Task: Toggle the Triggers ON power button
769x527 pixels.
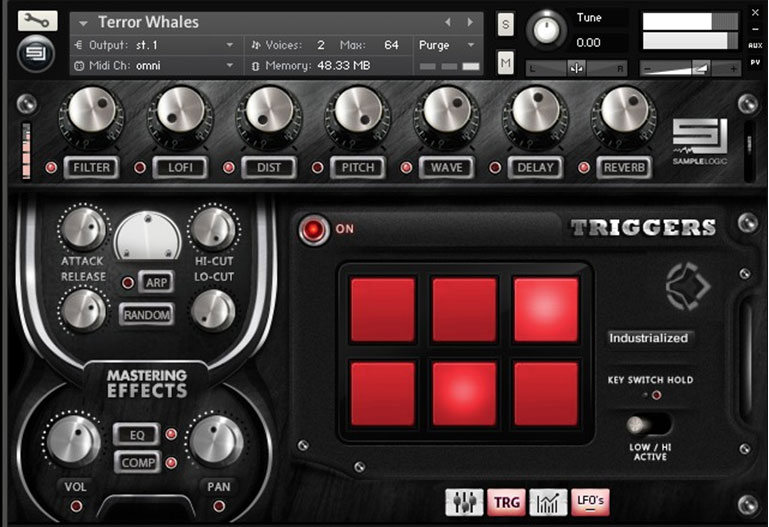Action: (314, 229)
